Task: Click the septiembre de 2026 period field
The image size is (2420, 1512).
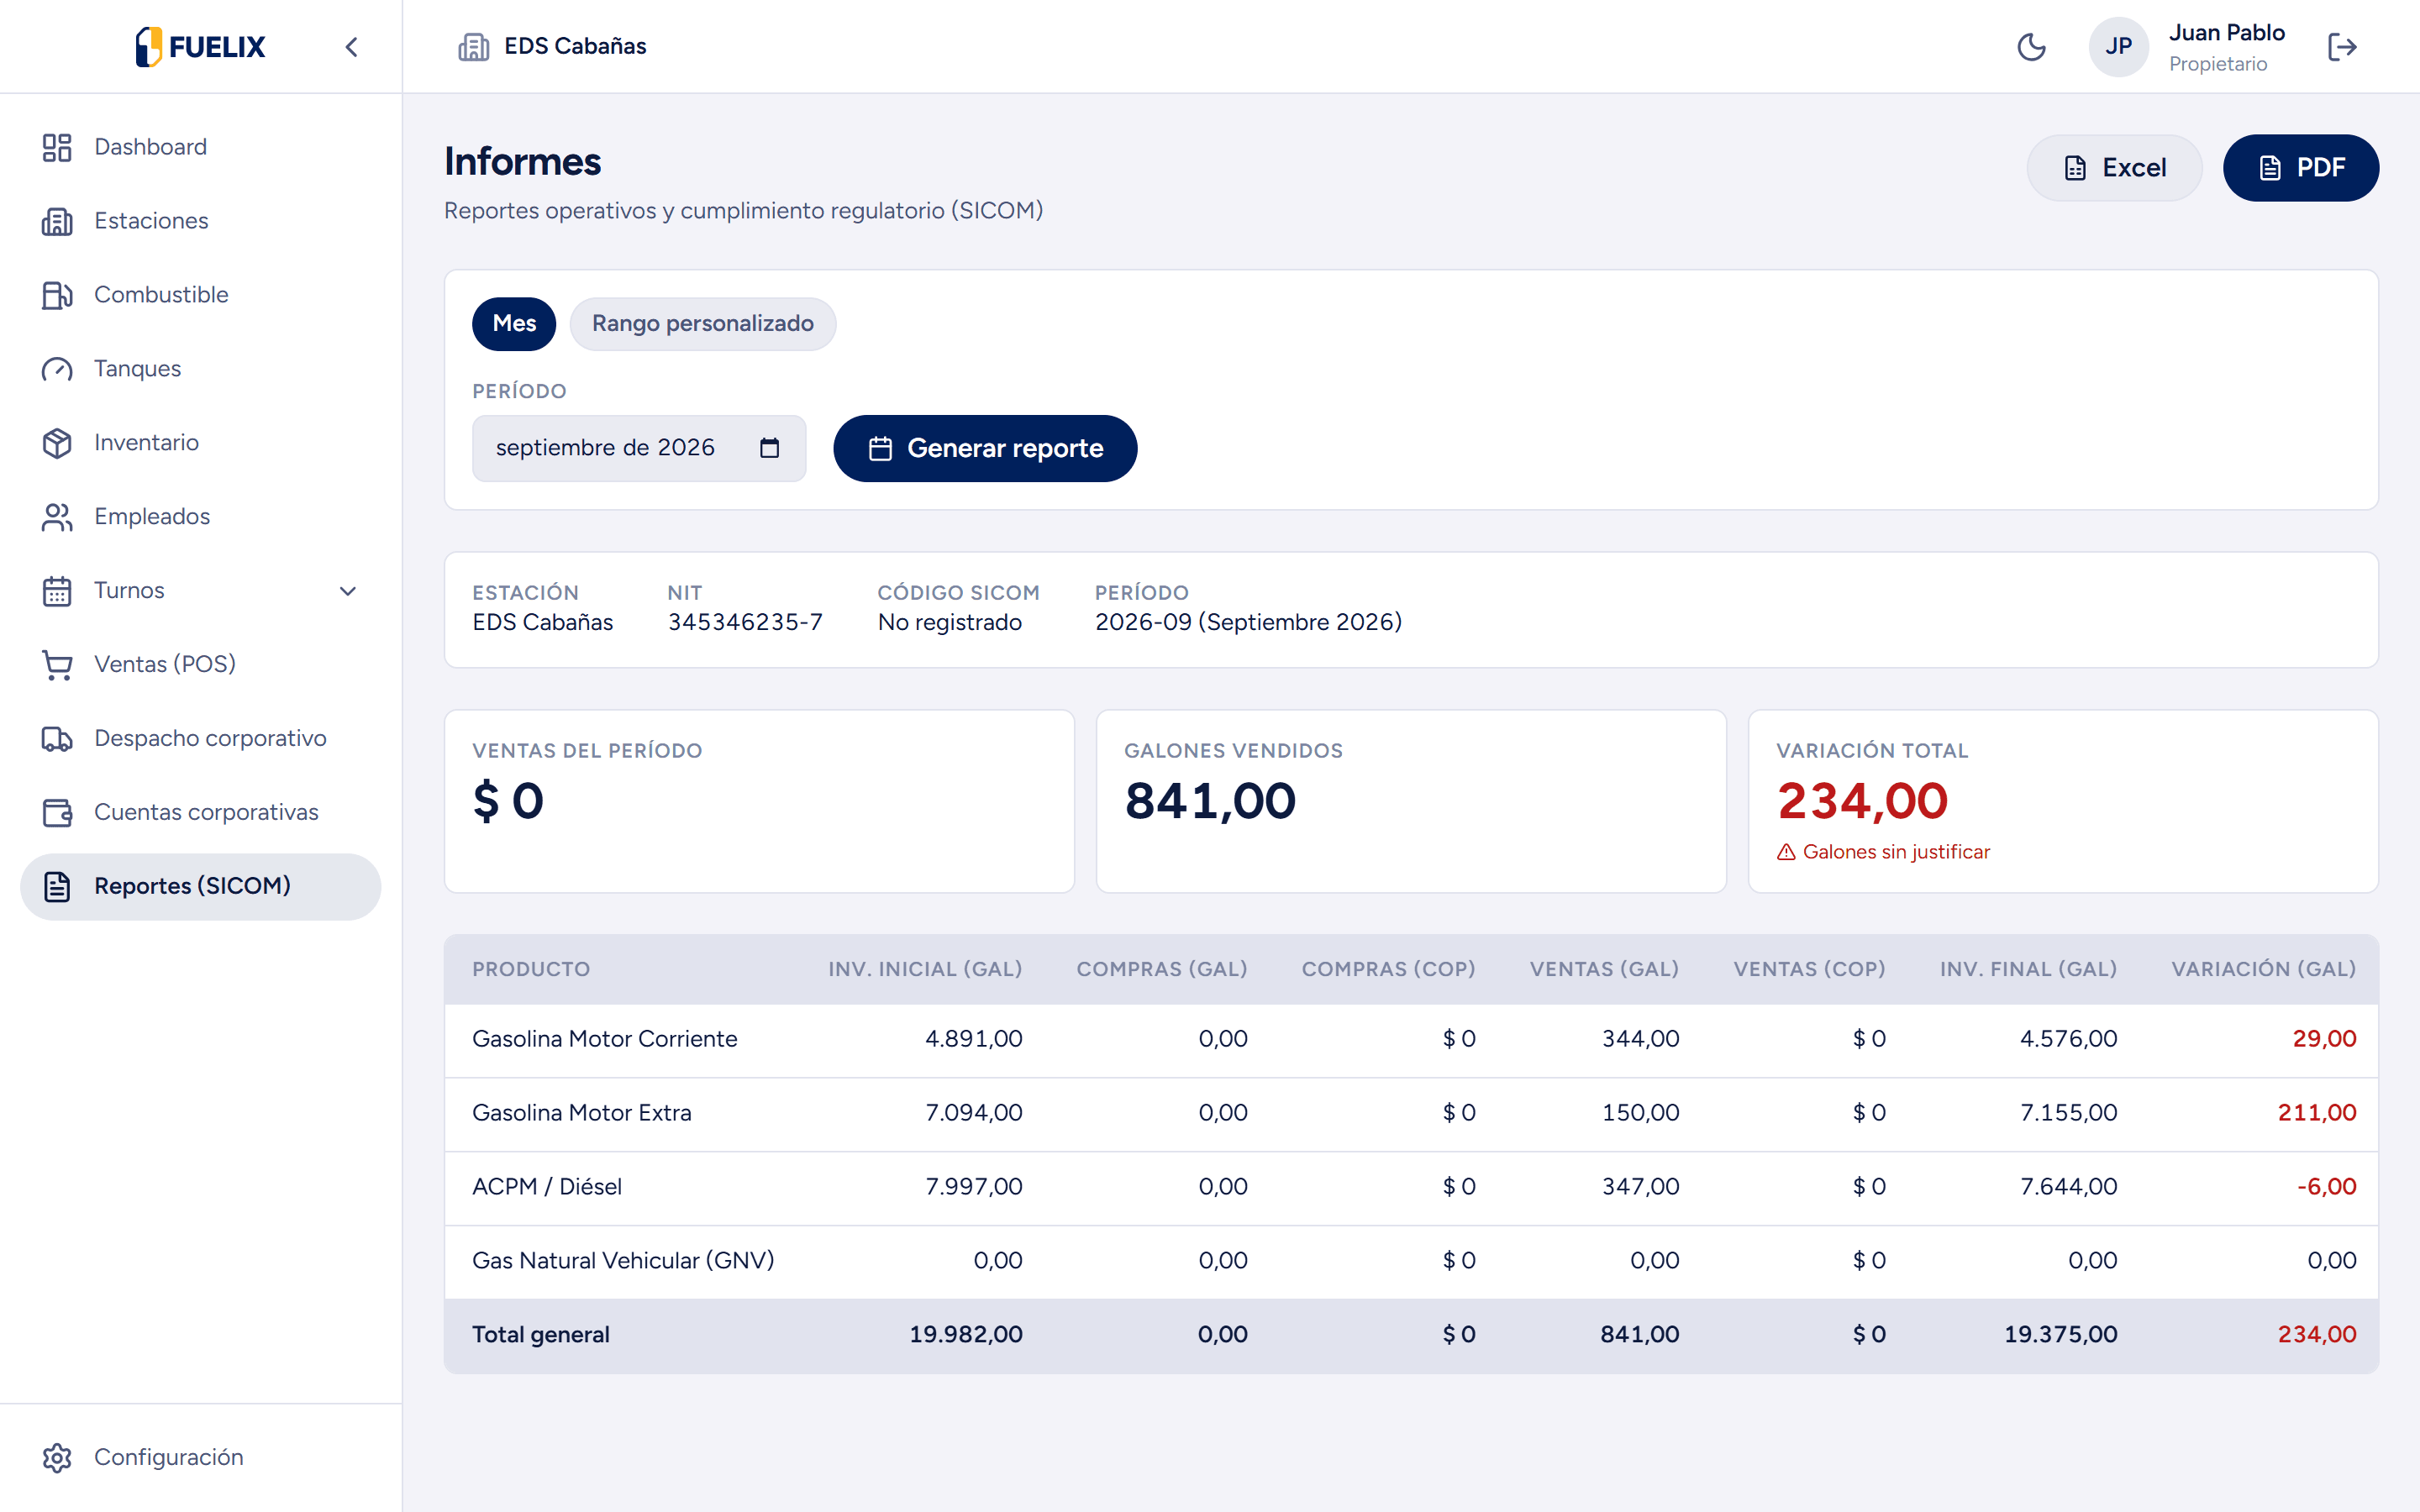Action: tap(639, 448)
